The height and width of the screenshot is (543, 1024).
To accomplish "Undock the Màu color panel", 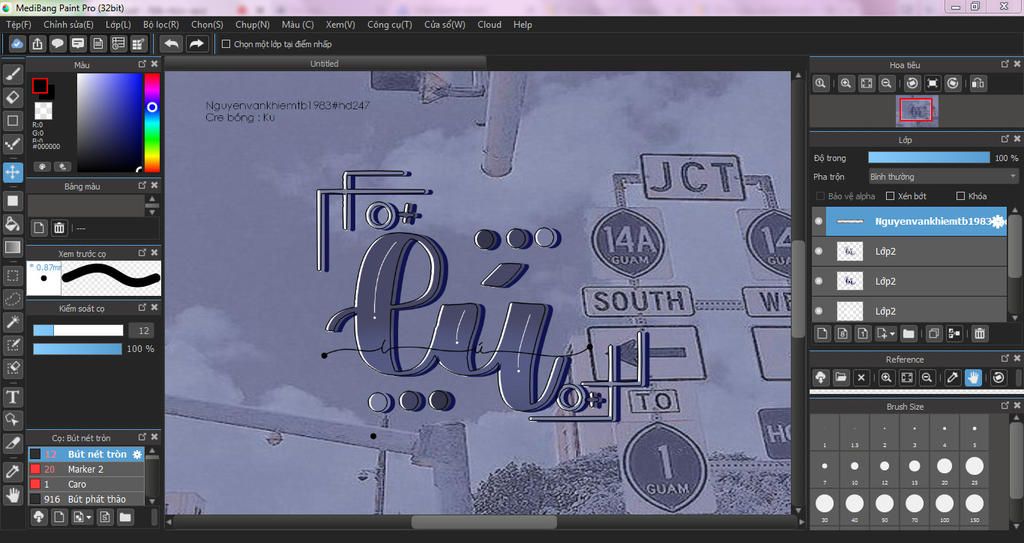I will [x=142, y=64].
